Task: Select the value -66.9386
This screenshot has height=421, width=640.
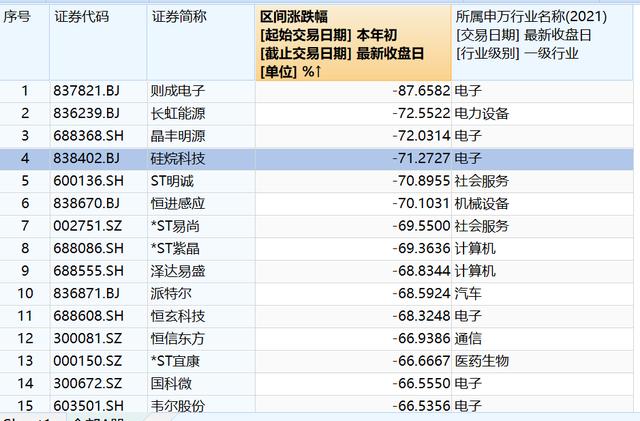Action: coord(421,338)
